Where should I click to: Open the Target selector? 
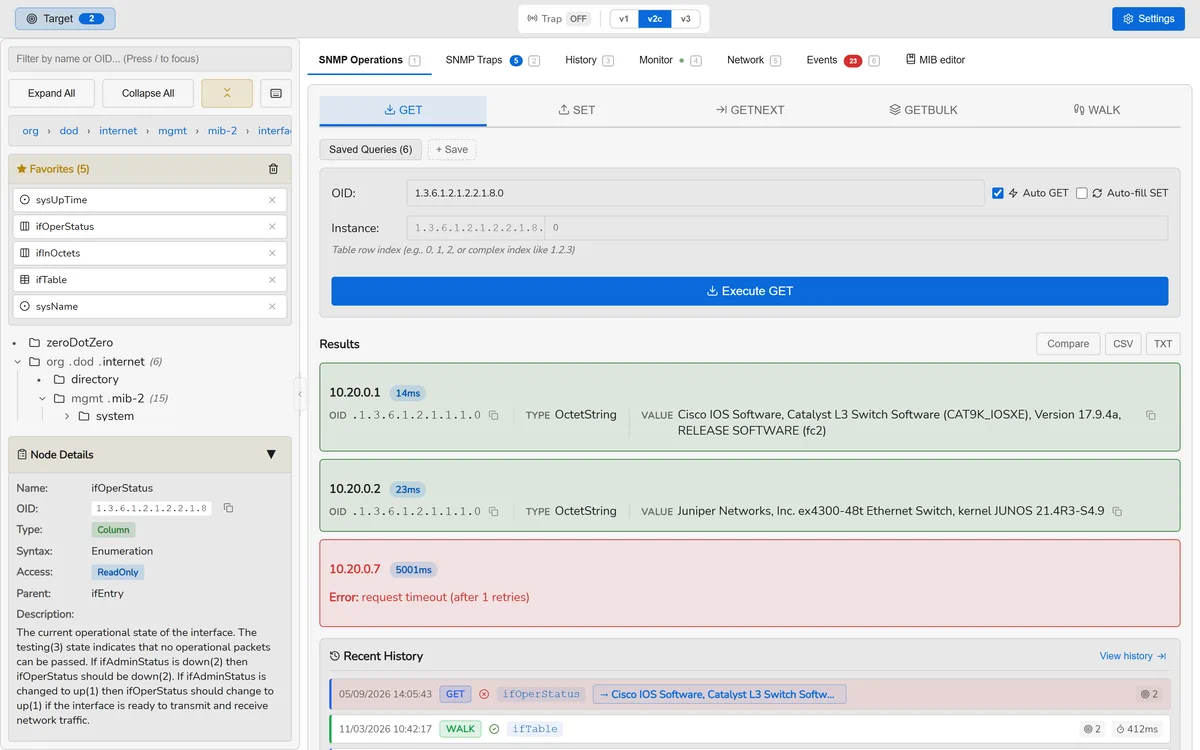pyautogui.click(x=65, y=18)
